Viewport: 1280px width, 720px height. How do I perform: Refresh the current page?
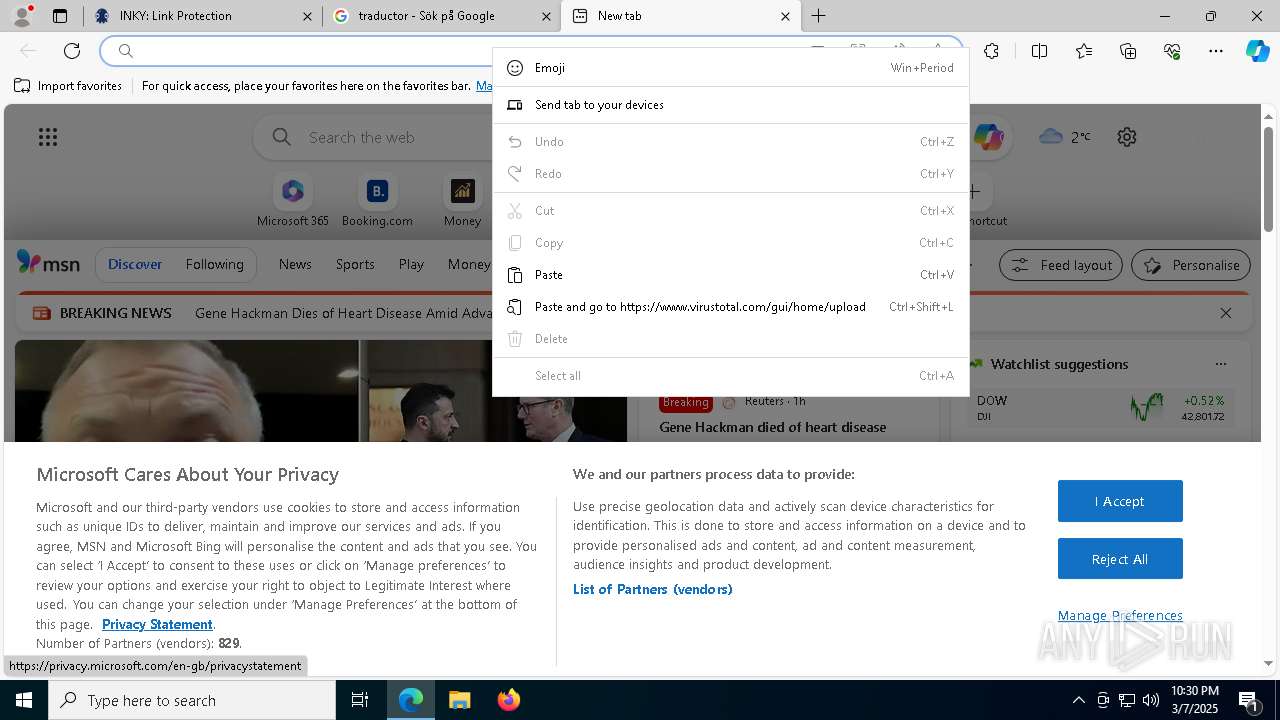(x=72, y=51)
